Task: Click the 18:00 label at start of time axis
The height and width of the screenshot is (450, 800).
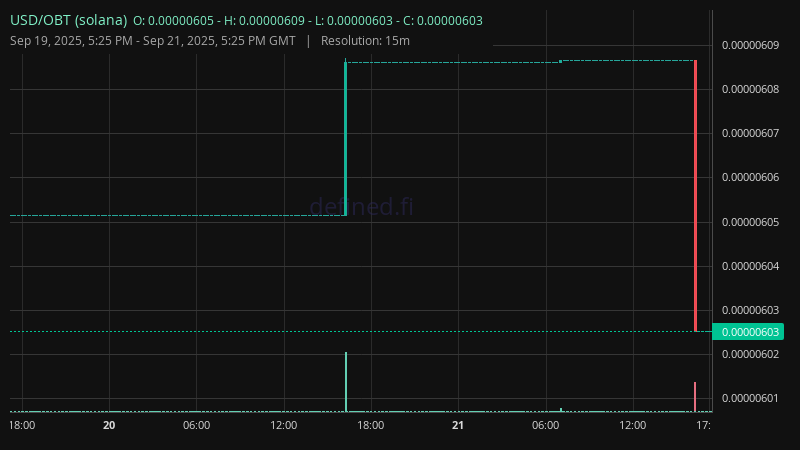Action: coord(22,425)
